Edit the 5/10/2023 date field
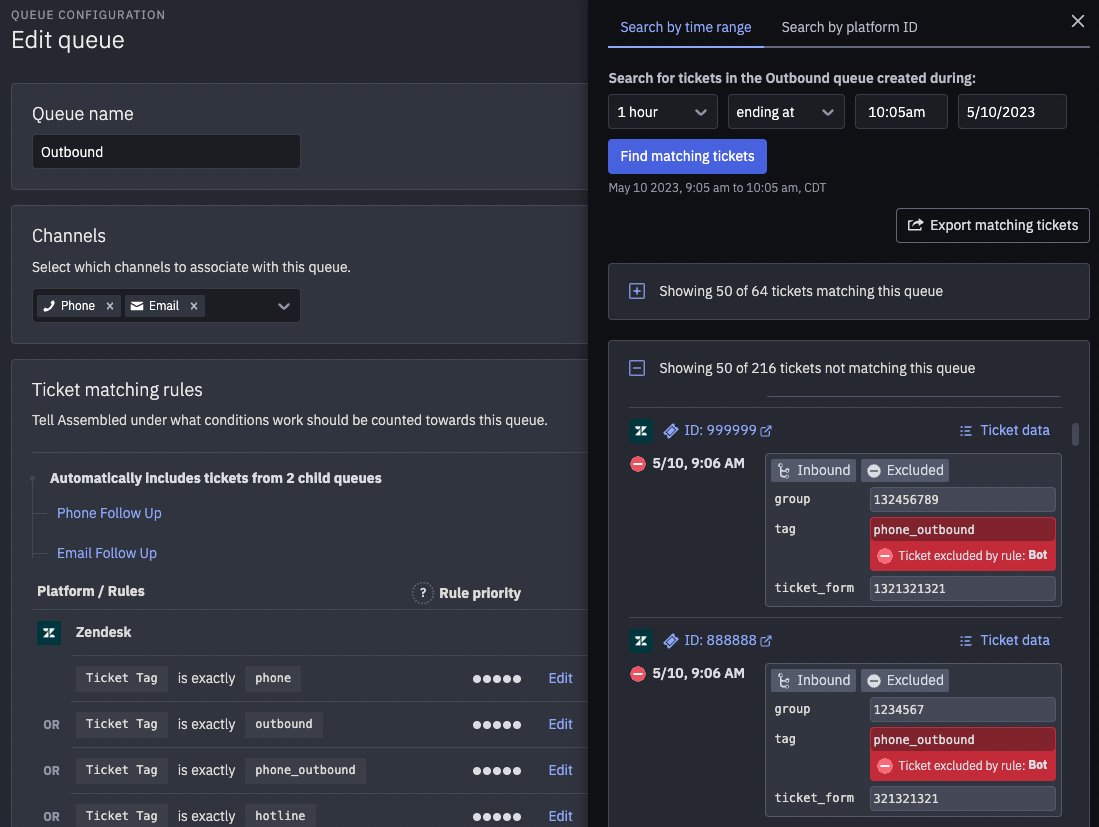 [1012, 112]
